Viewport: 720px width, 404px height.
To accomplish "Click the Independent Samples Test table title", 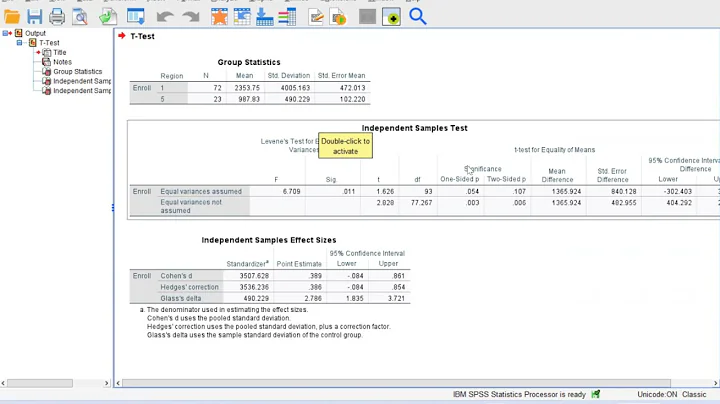I will [414, 128].
